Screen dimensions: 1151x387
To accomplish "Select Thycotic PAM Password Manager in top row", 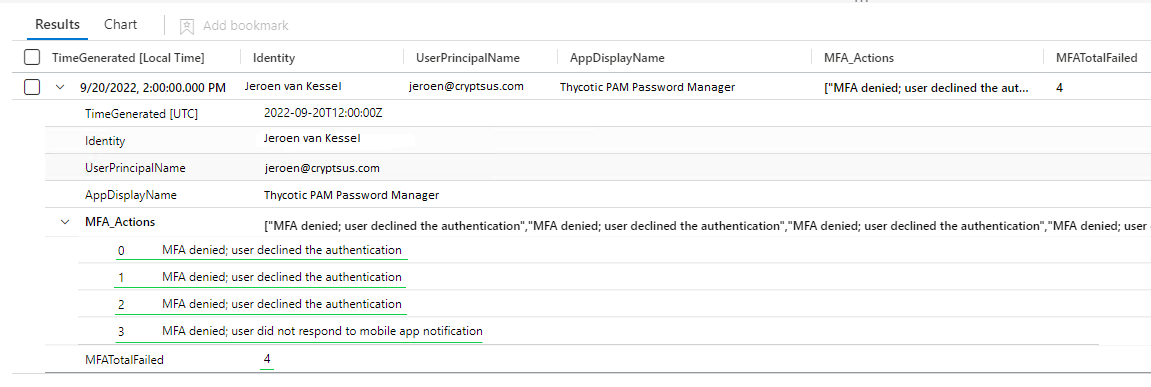I will 647,87.
